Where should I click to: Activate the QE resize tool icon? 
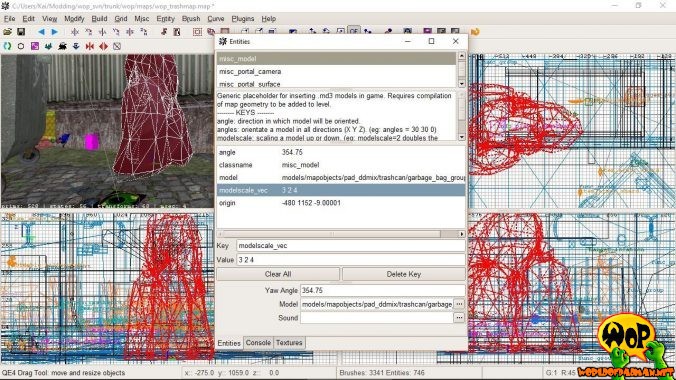pos(354,31)
